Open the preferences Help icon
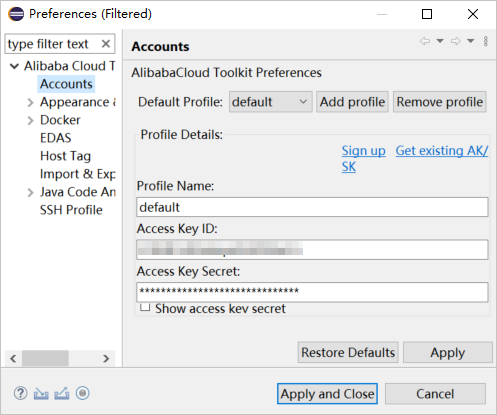 (x=20, y=393)
